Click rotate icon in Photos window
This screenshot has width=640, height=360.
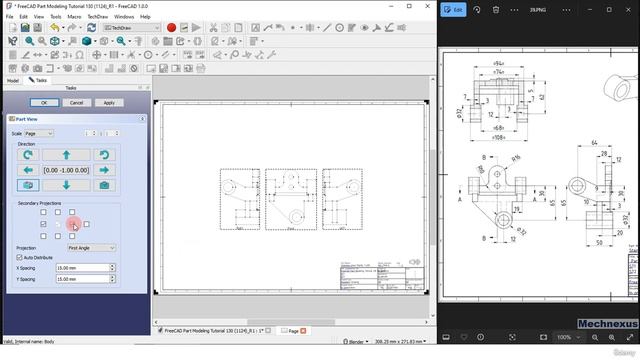[477, 10]
